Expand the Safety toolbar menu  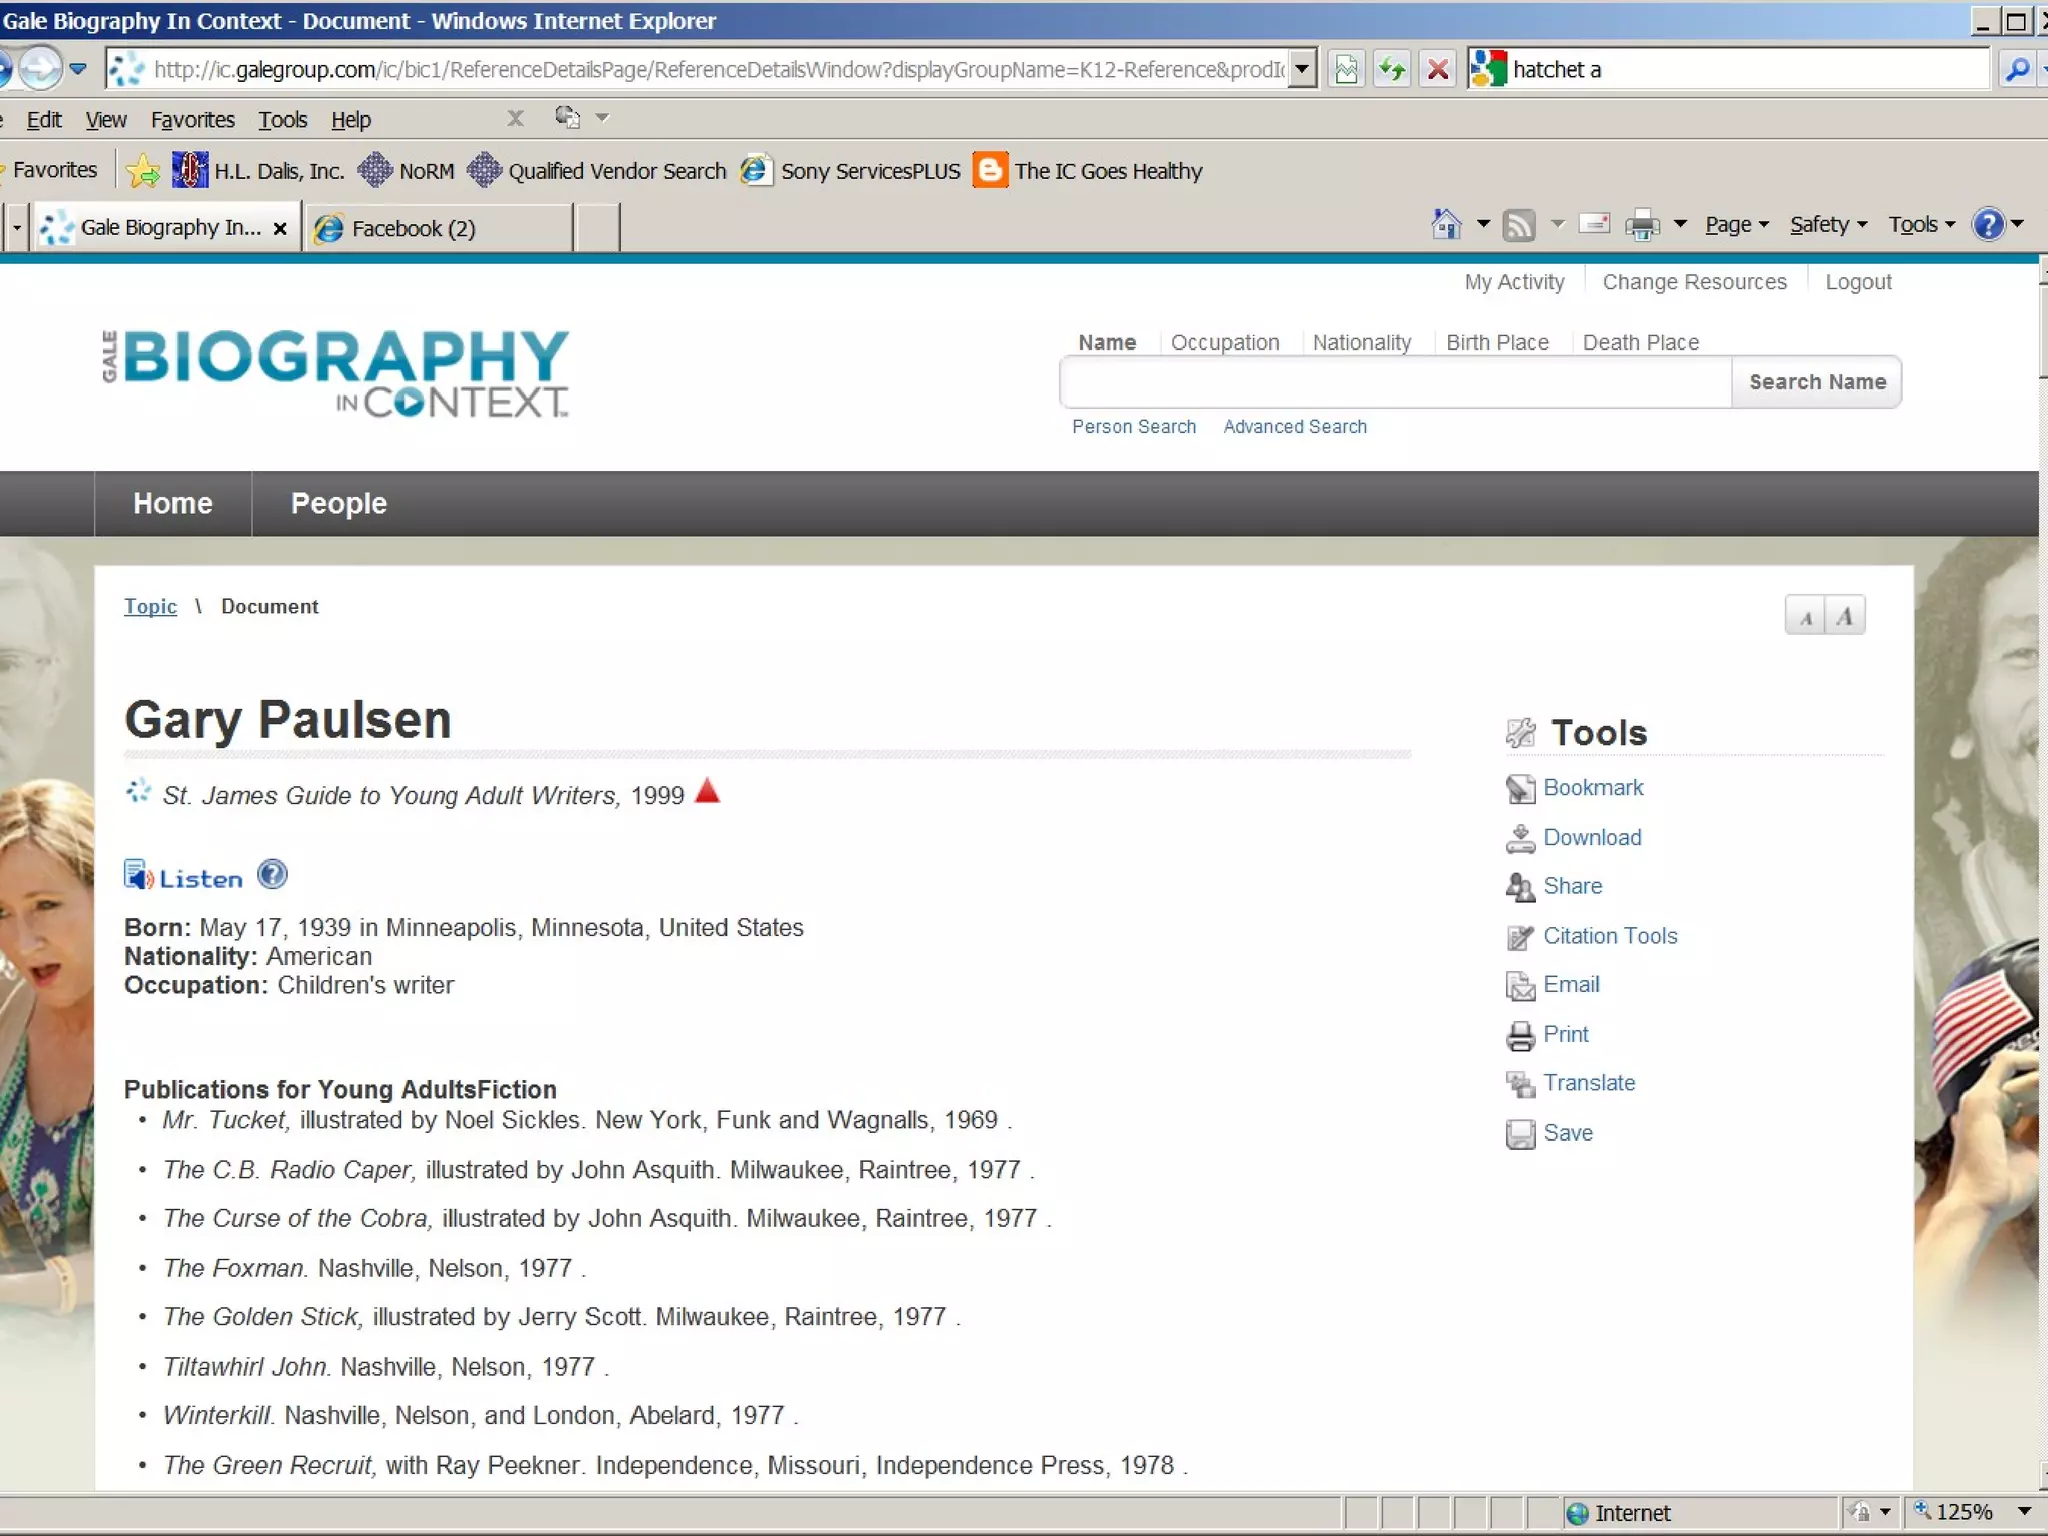click(1827, 225)
